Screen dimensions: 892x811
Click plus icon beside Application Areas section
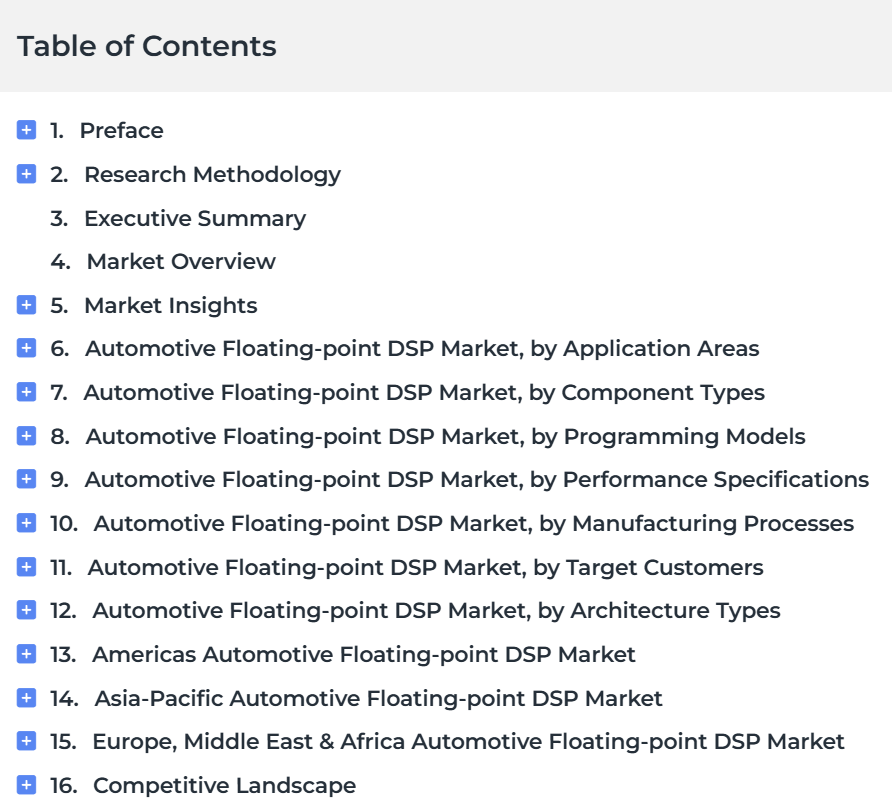tap(26, 348)
